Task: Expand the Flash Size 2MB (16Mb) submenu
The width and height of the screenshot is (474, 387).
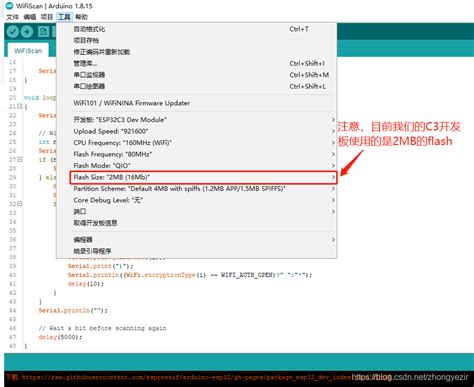Action: (203, 177)
